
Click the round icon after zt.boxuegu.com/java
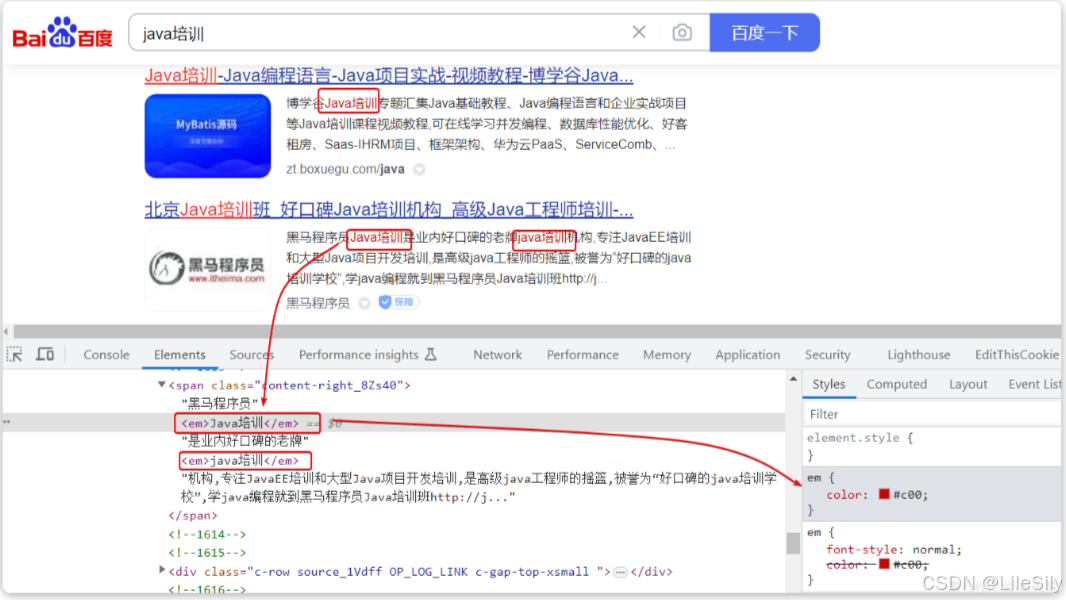(x=419, y=169)
